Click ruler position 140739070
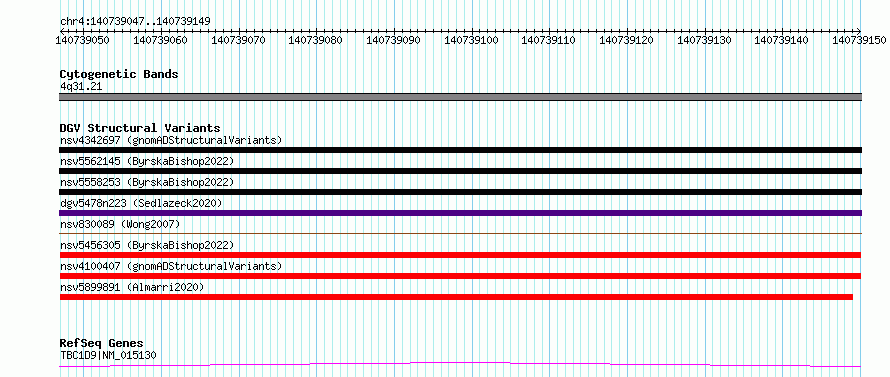The width and height of the screenshot is (890, 377). [238, 40]
